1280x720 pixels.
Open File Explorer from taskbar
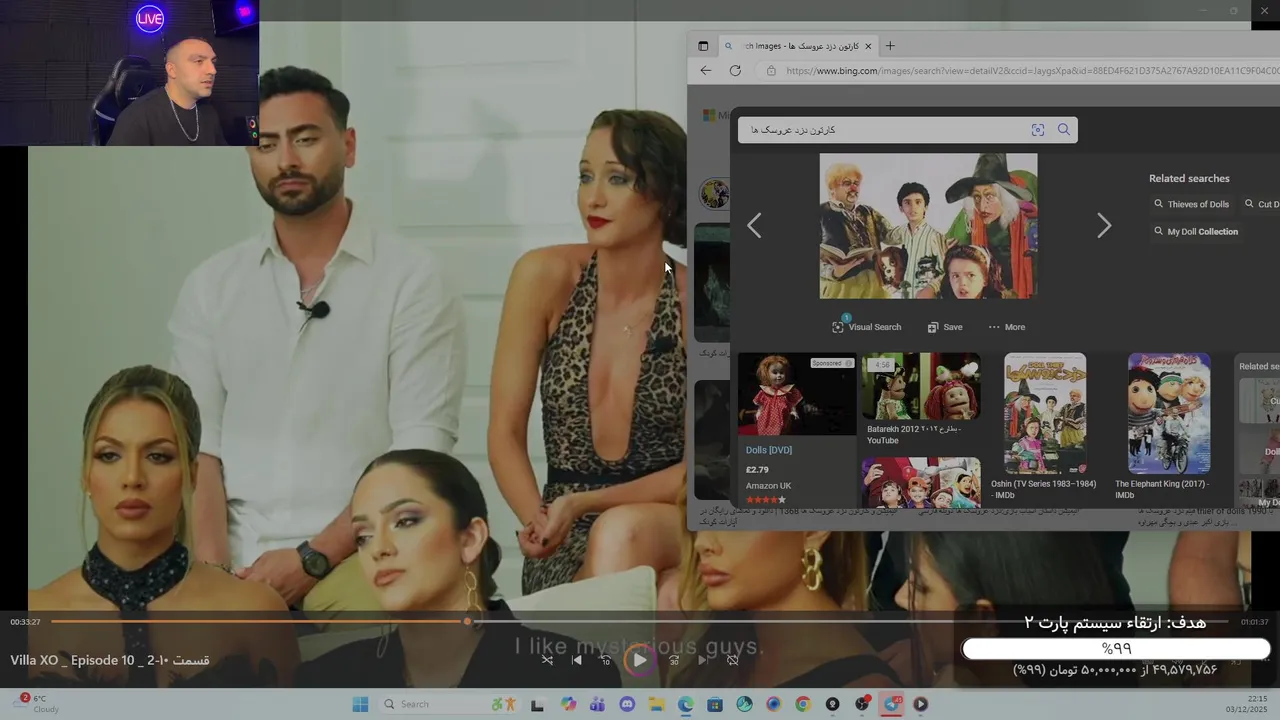point(656,704)
